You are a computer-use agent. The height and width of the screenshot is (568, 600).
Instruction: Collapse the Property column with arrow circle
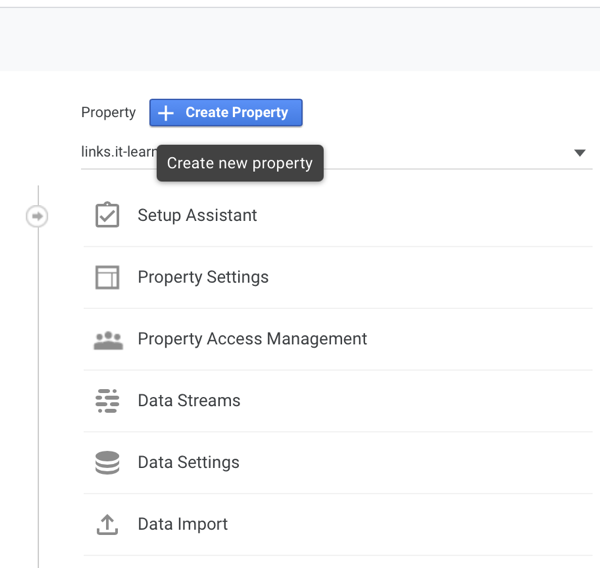click(37, 216)
